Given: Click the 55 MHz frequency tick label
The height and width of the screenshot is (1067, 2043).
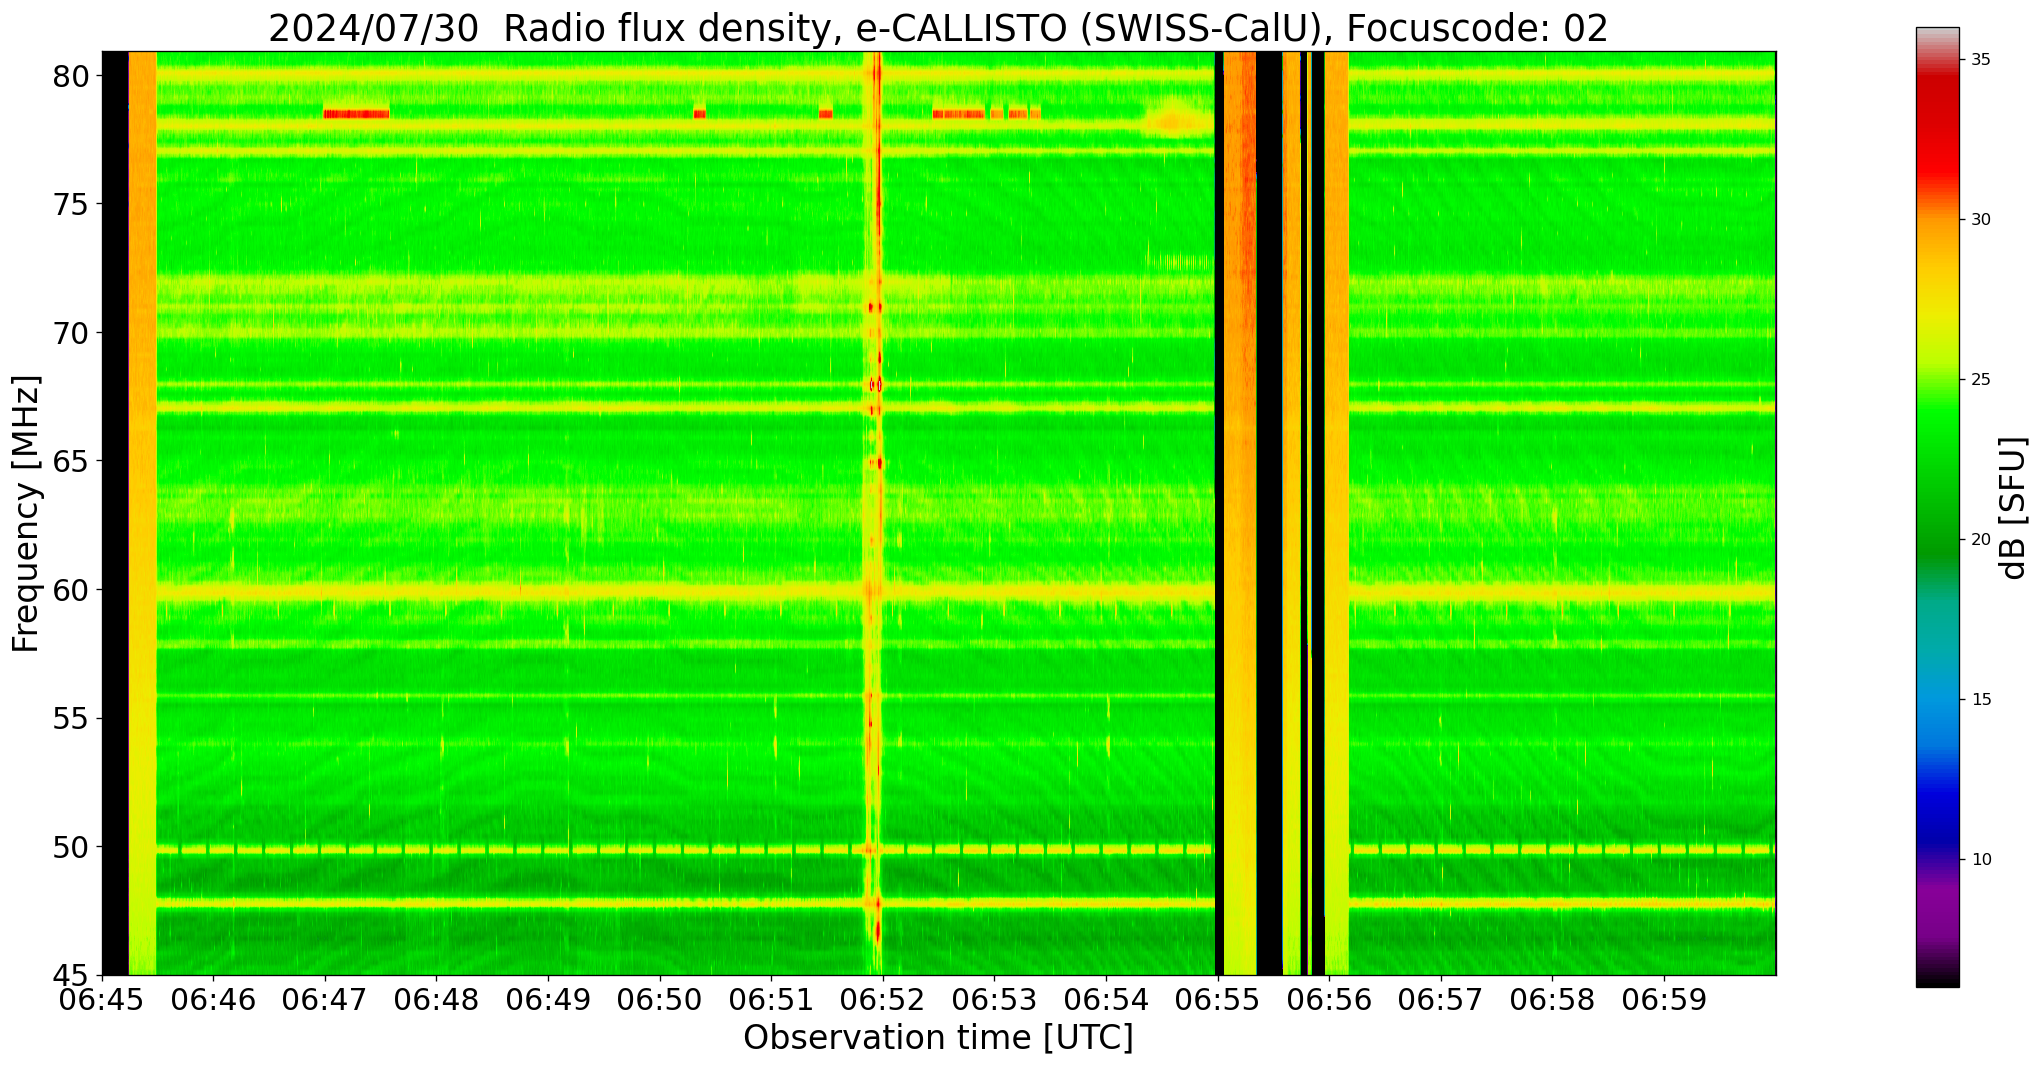Looking at the screenshot, I should tap(71, 719).
